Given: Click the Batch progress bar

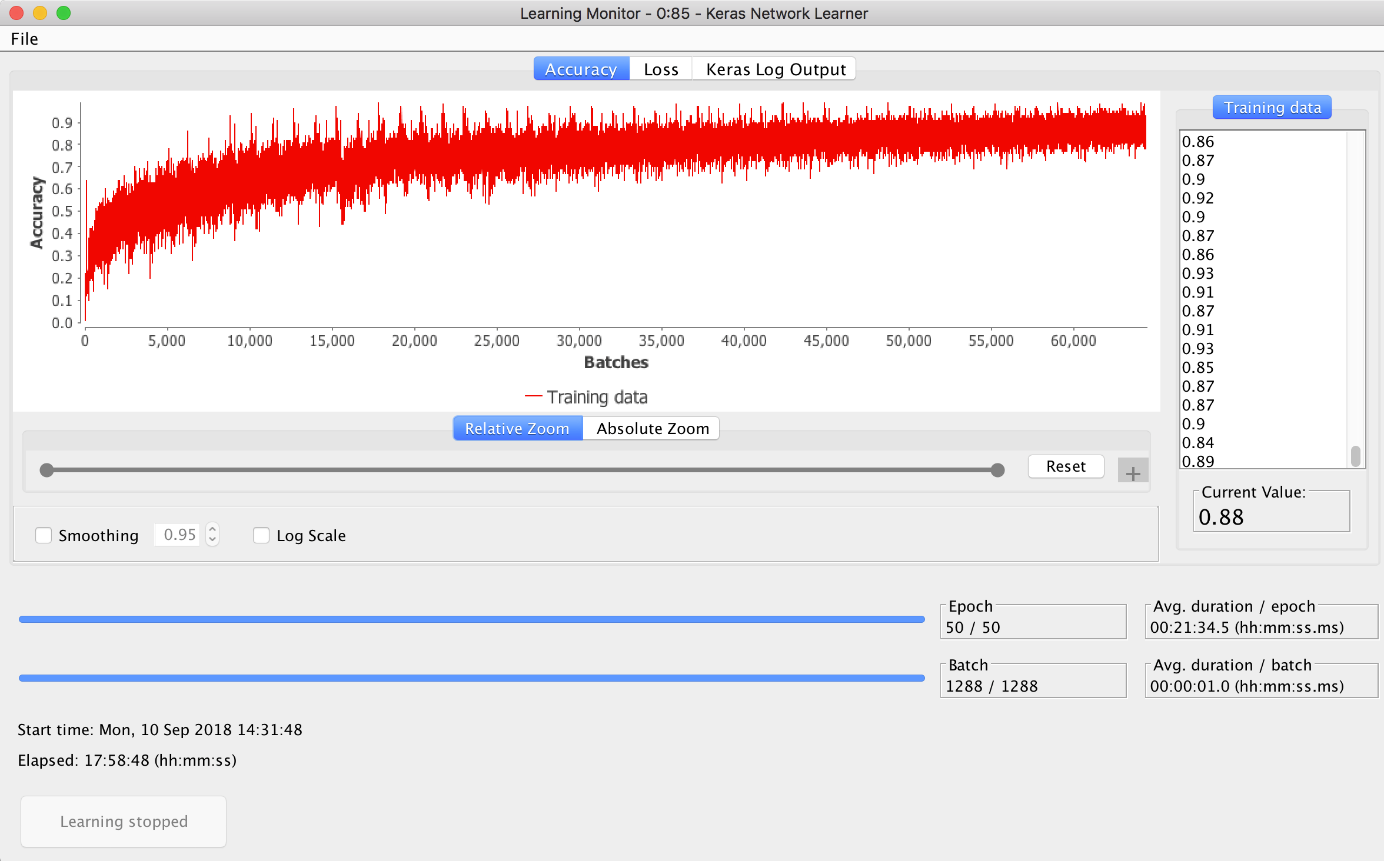Looking at the screenshot, I should pos(472,678).
